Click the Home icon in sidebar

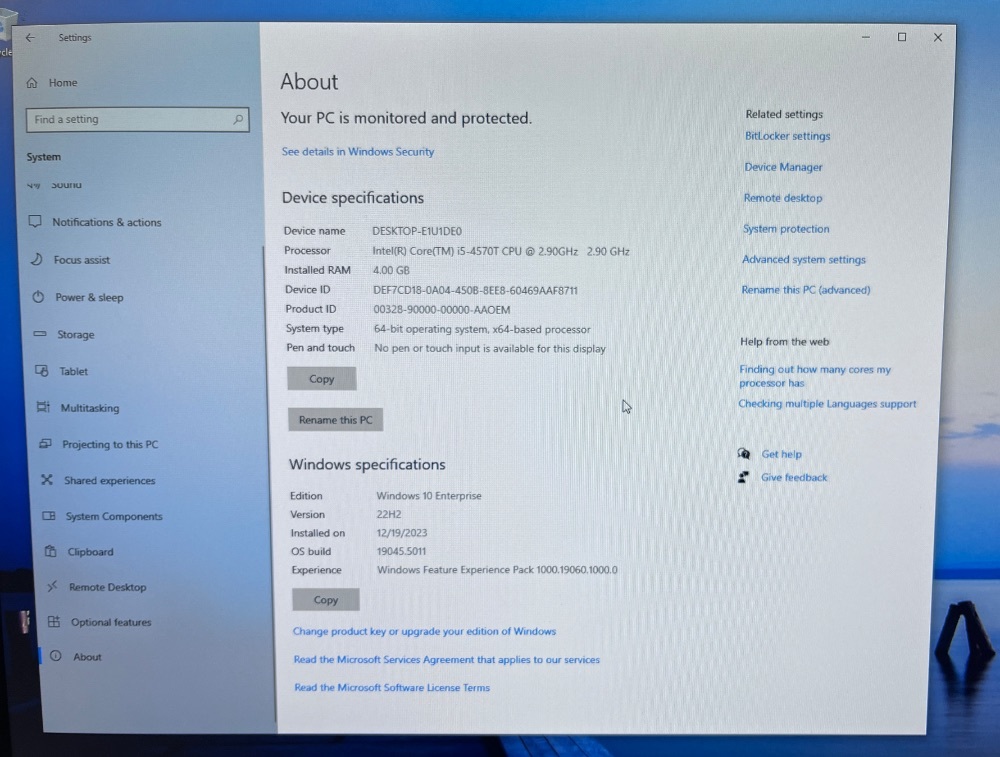(x=33, y=83)
